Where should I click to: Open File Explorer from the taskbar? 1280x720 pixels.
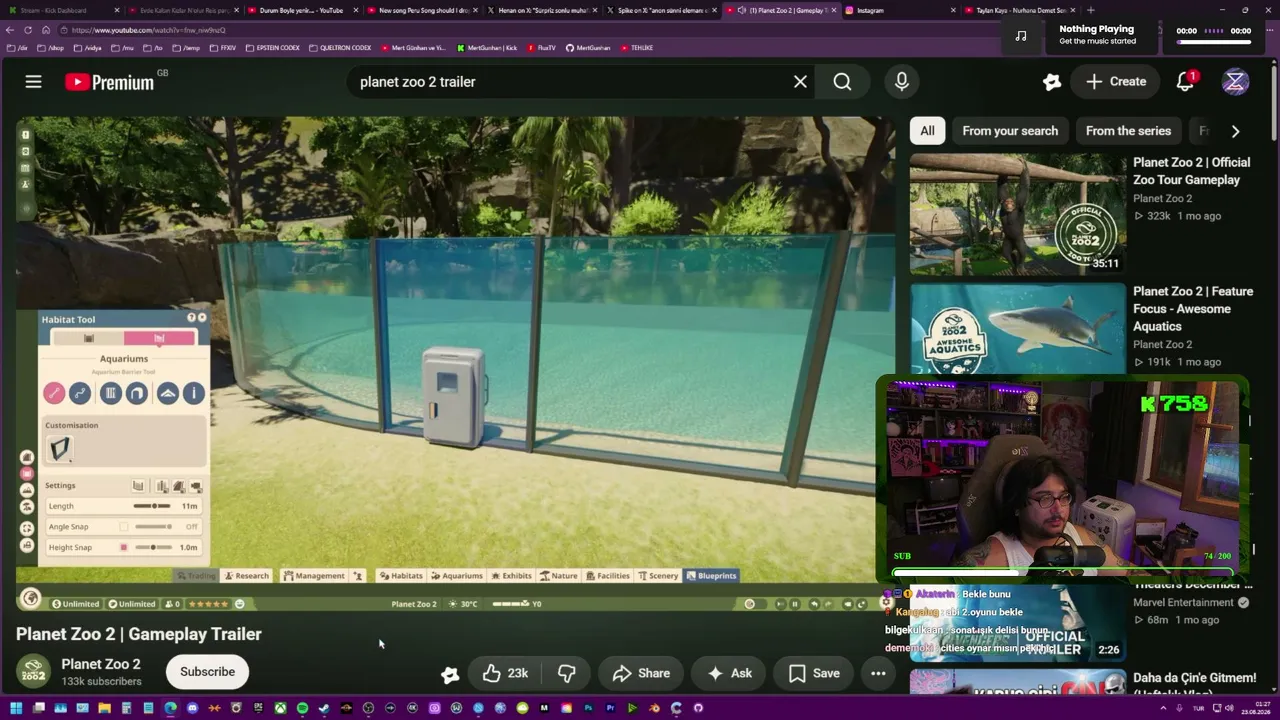point(104,708)
